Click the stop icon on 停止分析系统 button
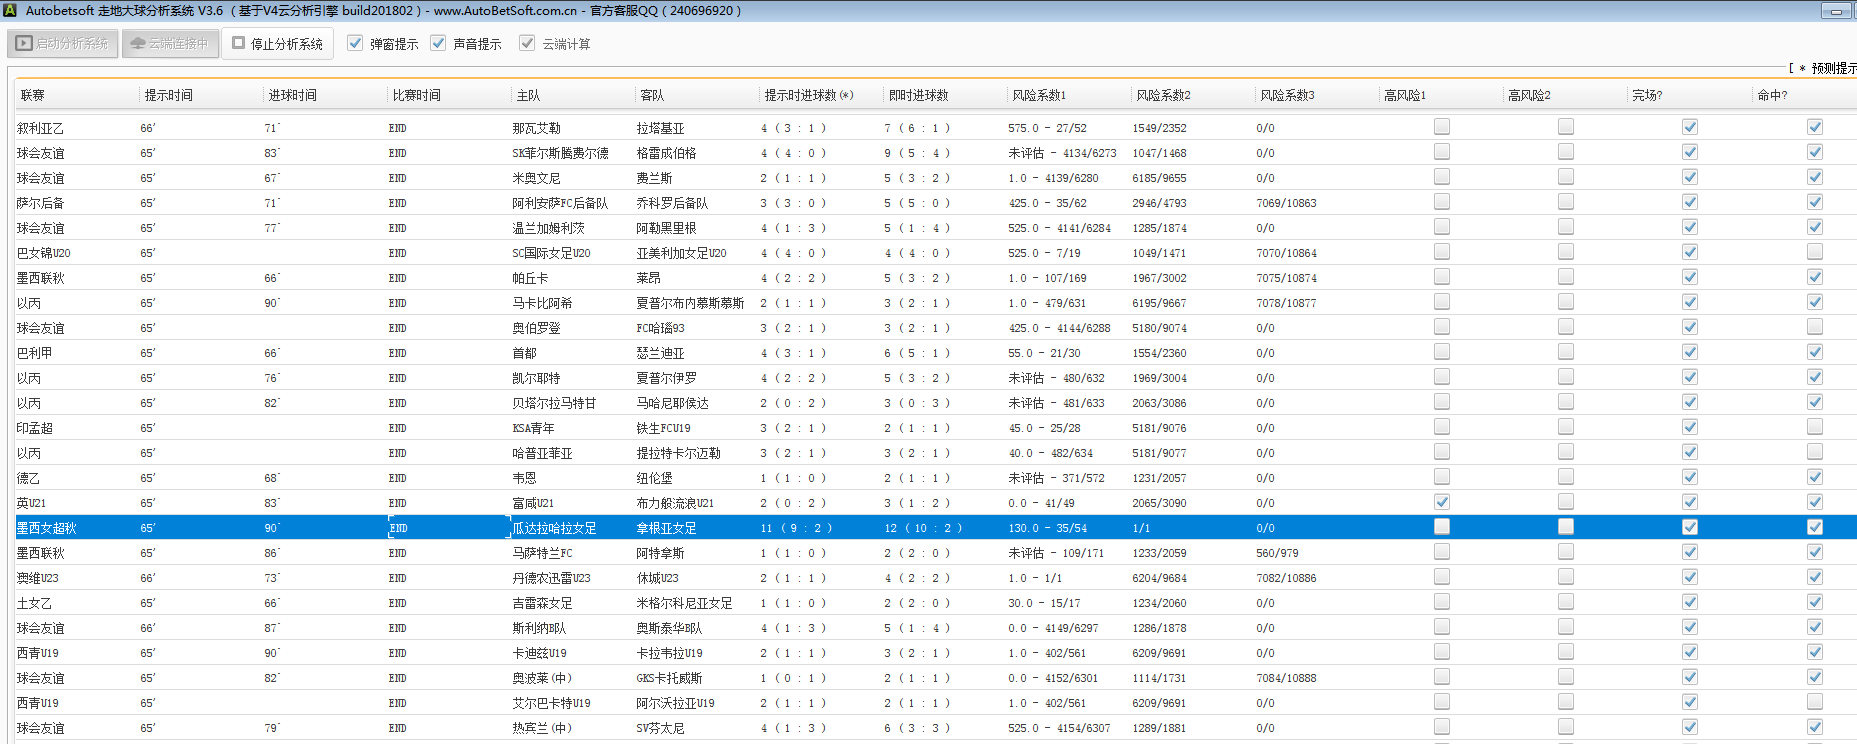The width and height of the screenshot is (1857, 744). tap(239, 43)
